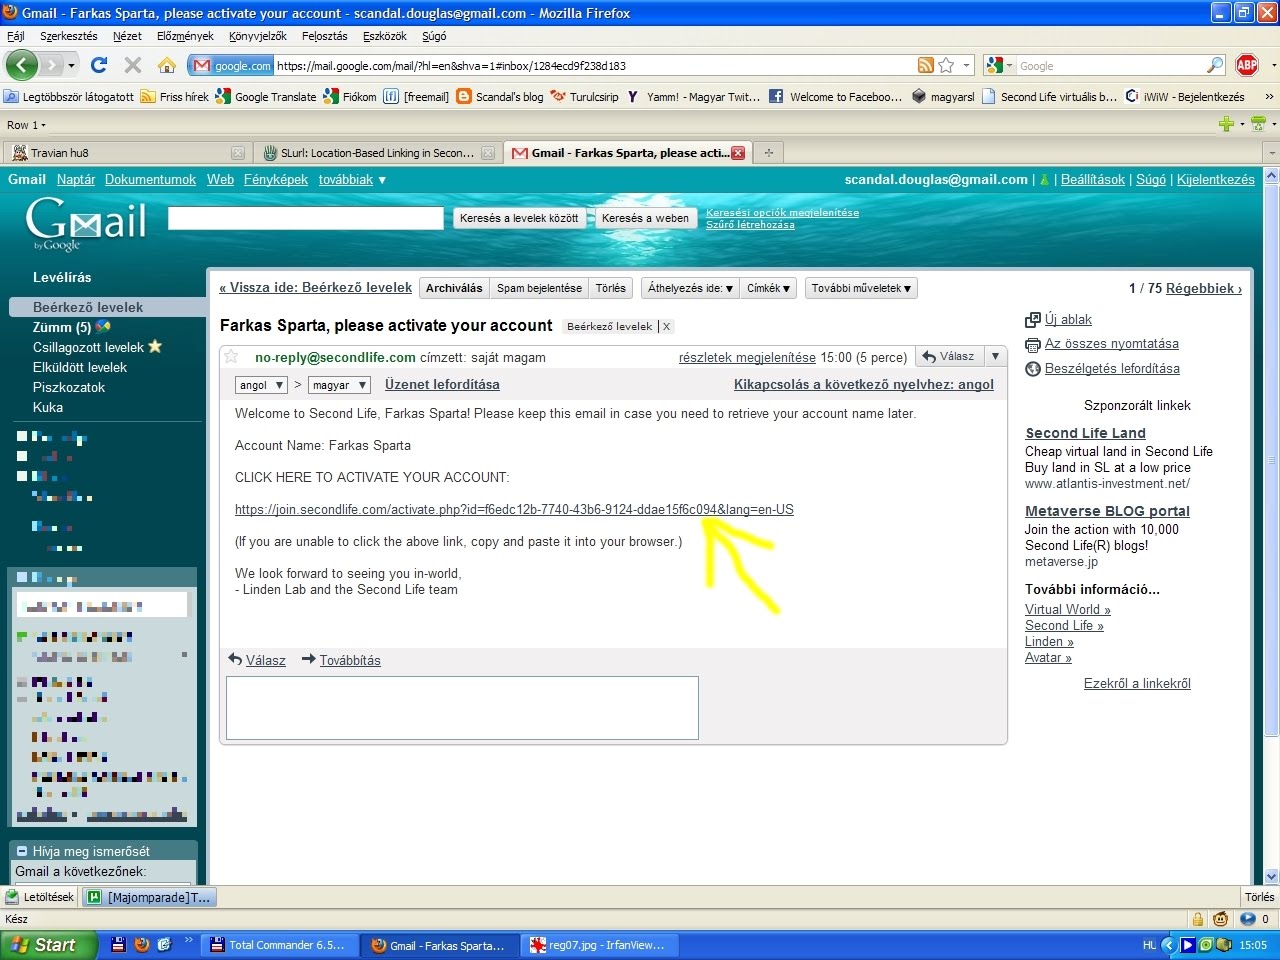The image size is (1280, 960).
Task: Switch to the Travian hu8 tab
Action: point(126,153)
